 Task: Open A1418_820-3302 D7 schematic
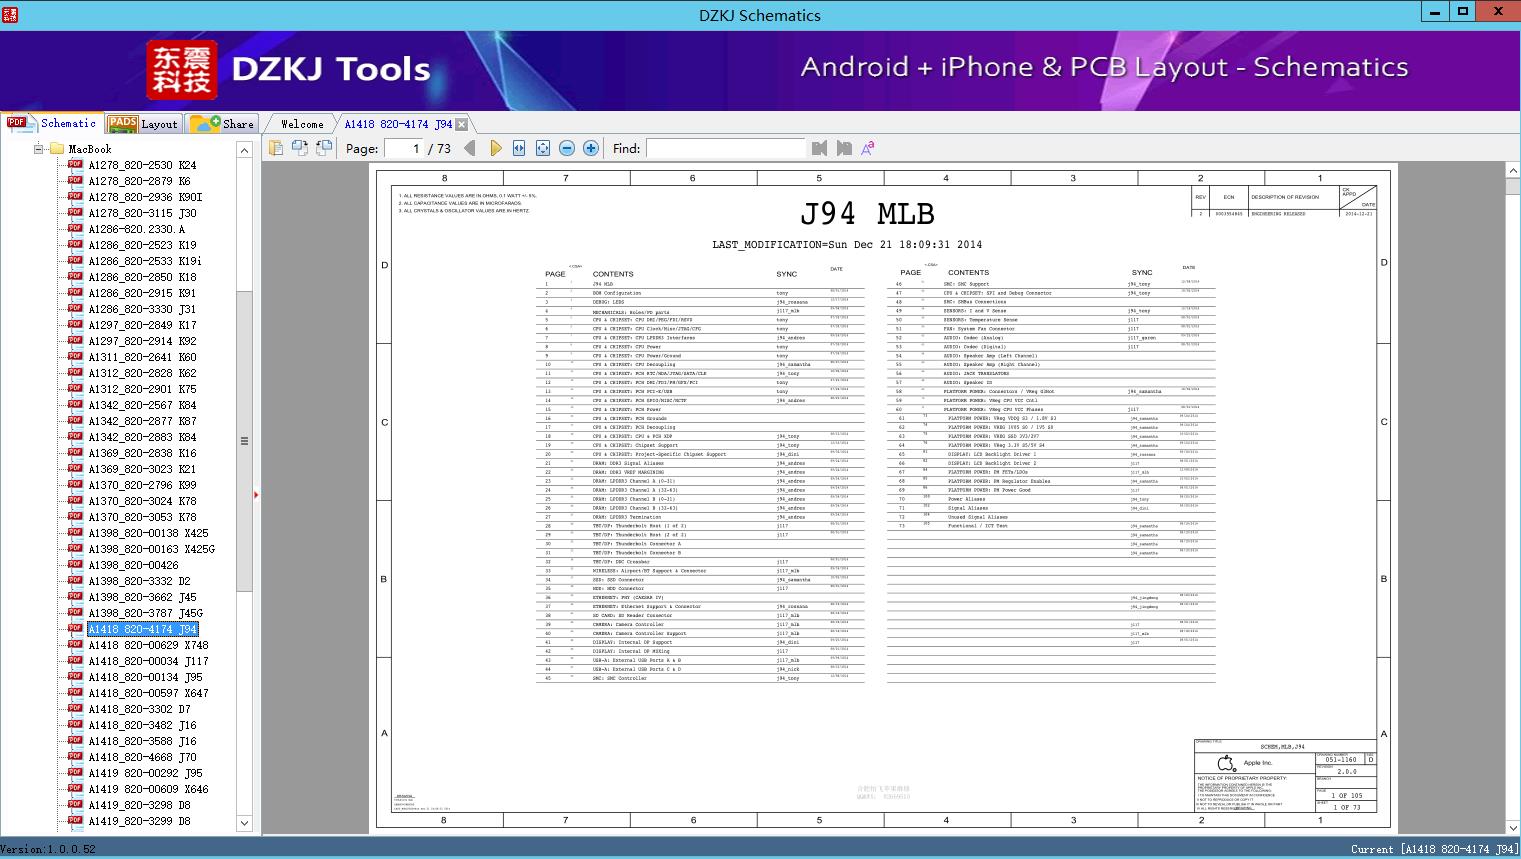click(139, 709)
